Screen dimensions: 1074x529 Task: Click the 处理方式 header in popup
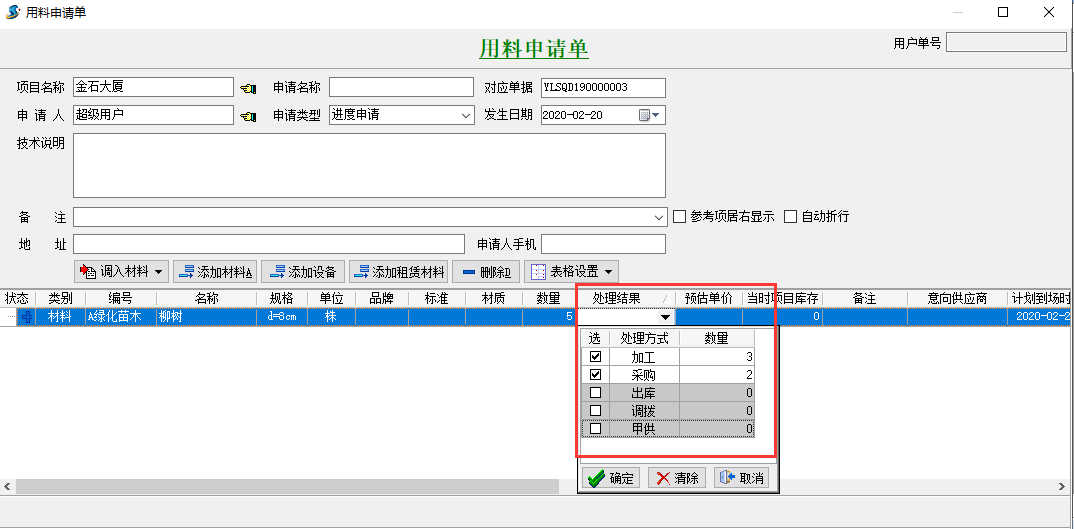coord(644,338)
